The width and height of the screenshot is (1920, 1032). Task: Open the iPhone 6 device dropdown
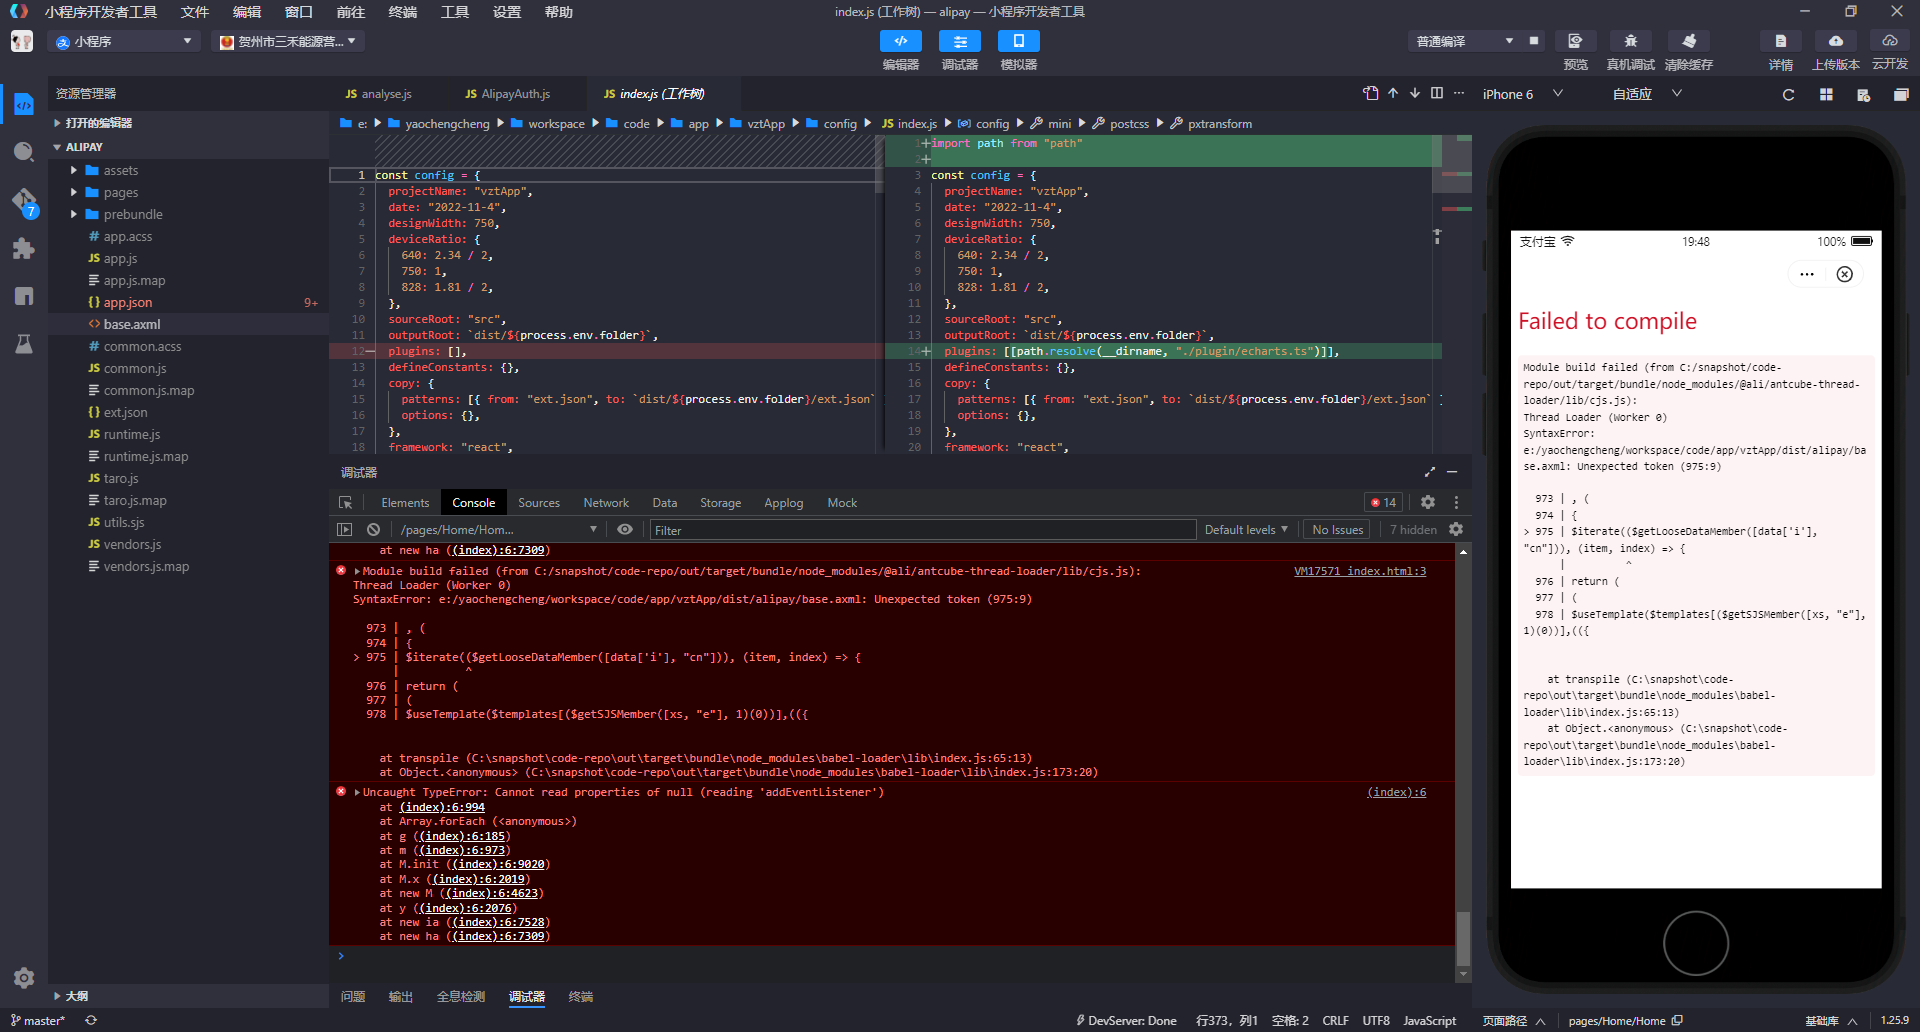click(x=1522, y=94)
